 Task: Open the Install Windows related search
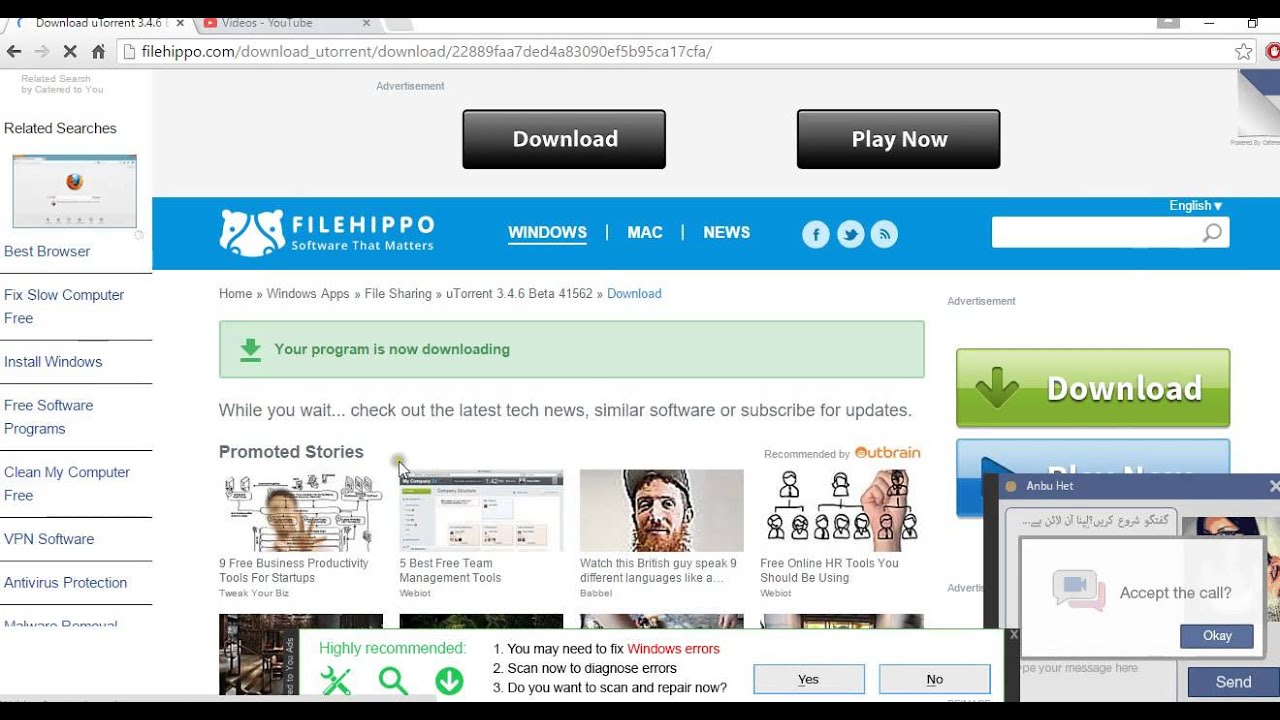point(53,362)
